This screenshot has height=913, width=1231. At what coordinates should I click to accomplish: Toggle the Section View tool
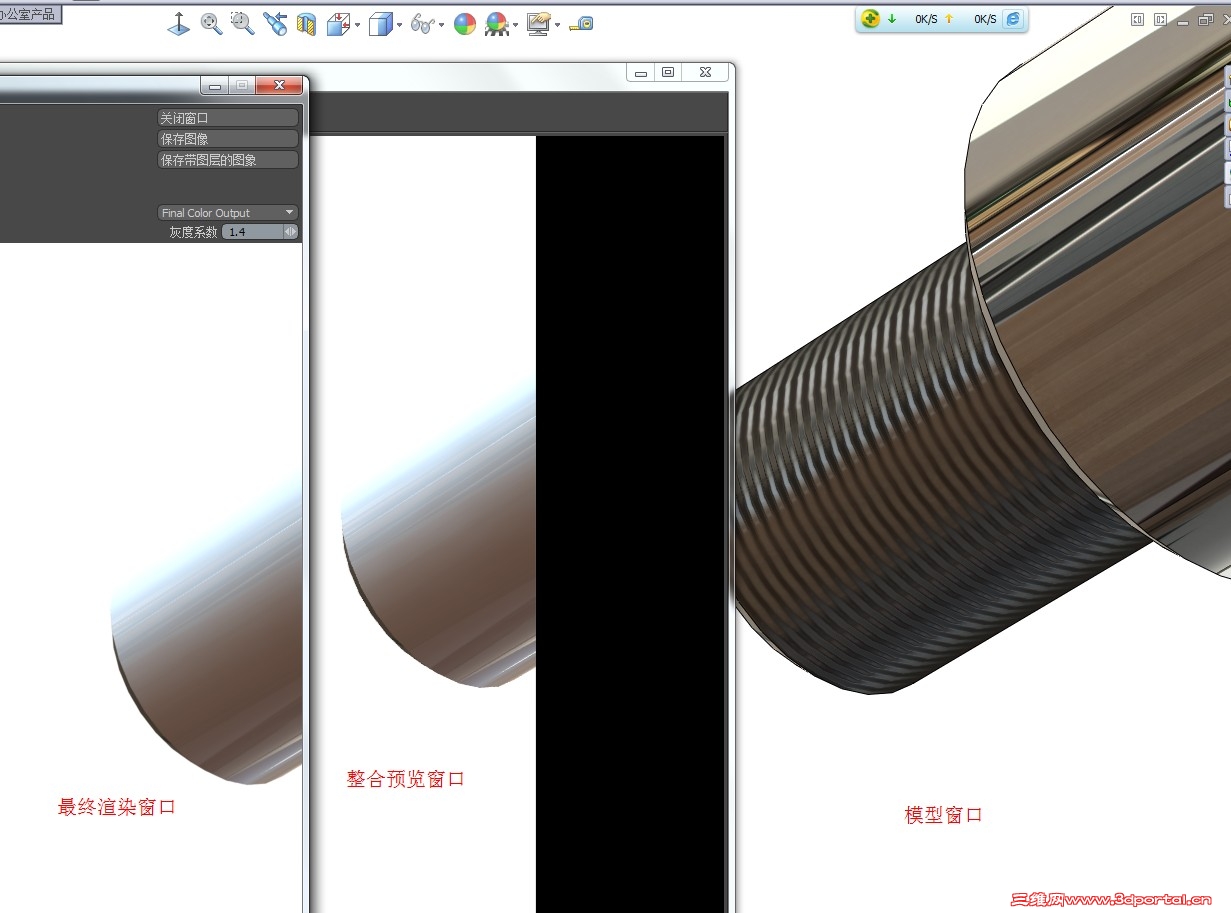(307, 25)
